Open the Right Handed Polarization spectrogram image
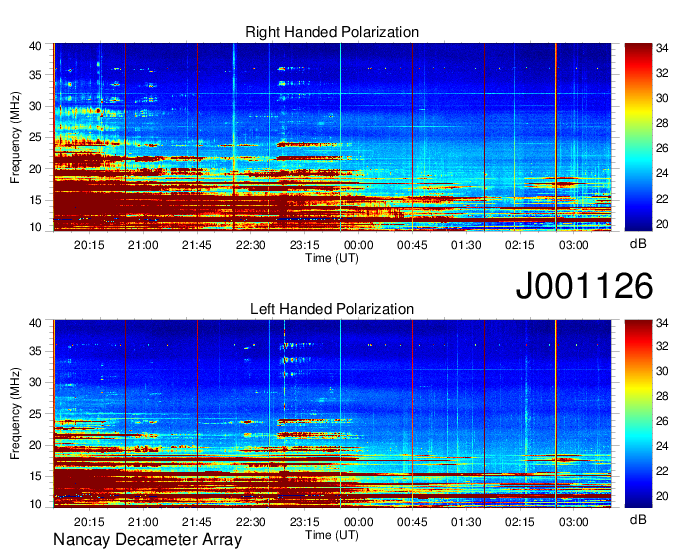 tap(332, 137)
